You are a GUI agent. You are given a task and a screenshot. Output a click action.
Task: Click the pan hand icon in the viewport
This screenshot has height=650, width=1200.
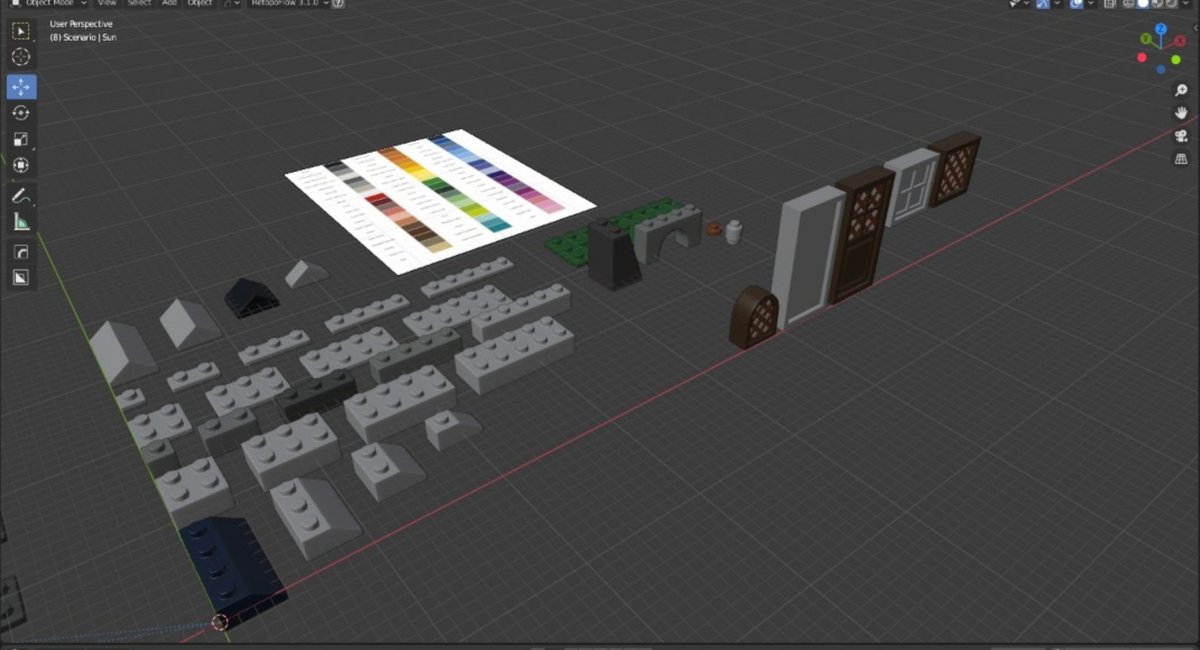click(x=1181, y=113)
